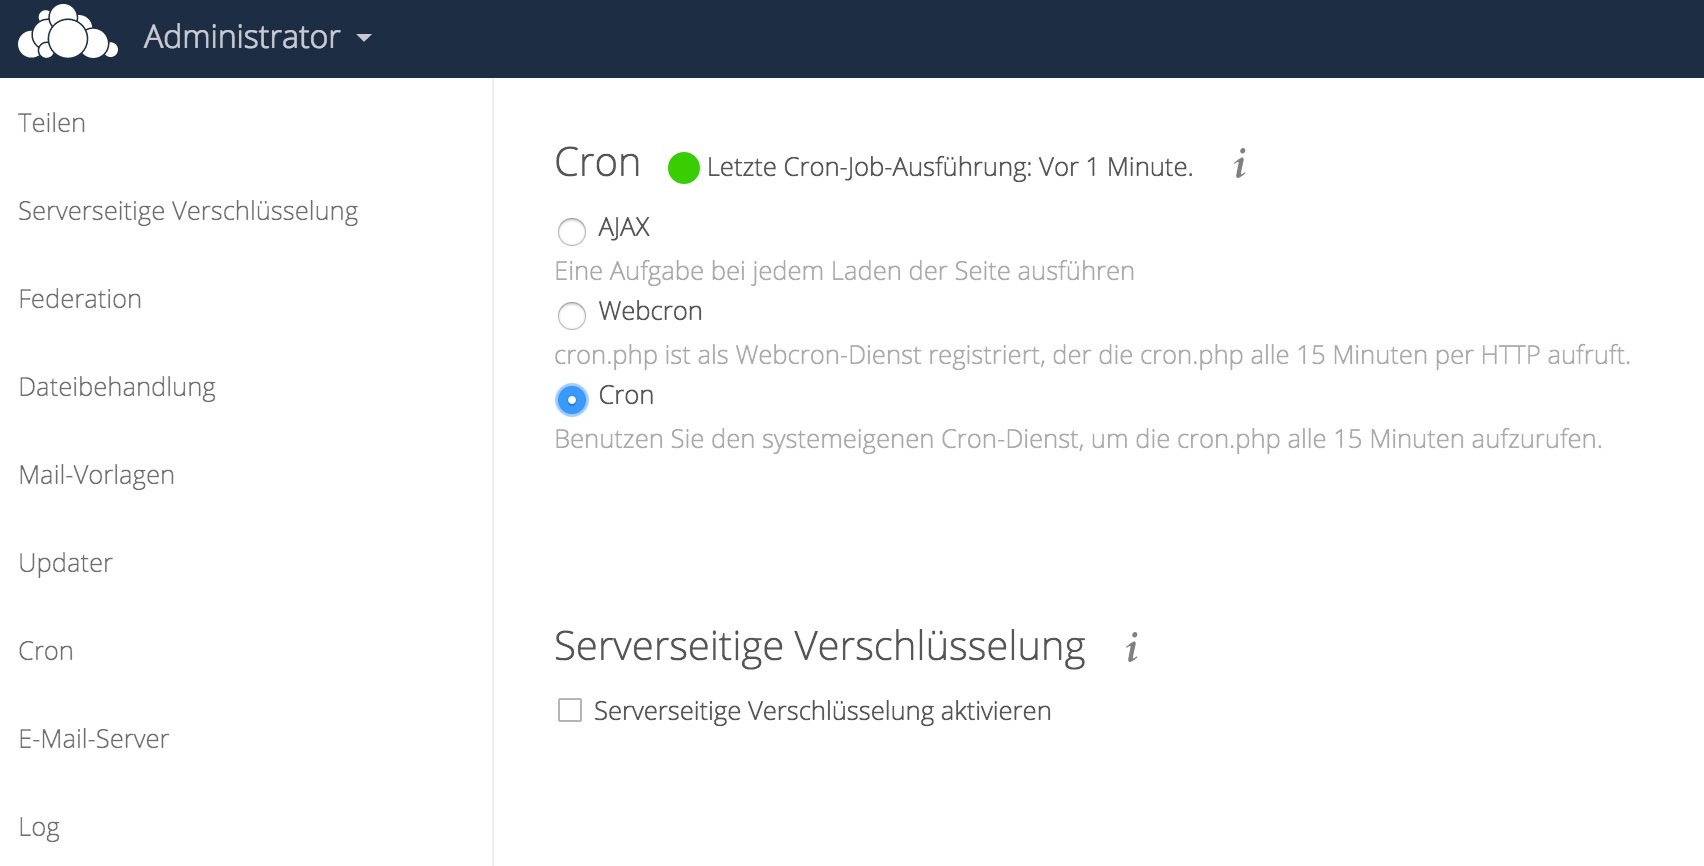Choose the Cron radio button
Screen dimensions: 1704x866
[x=572, y=400]
